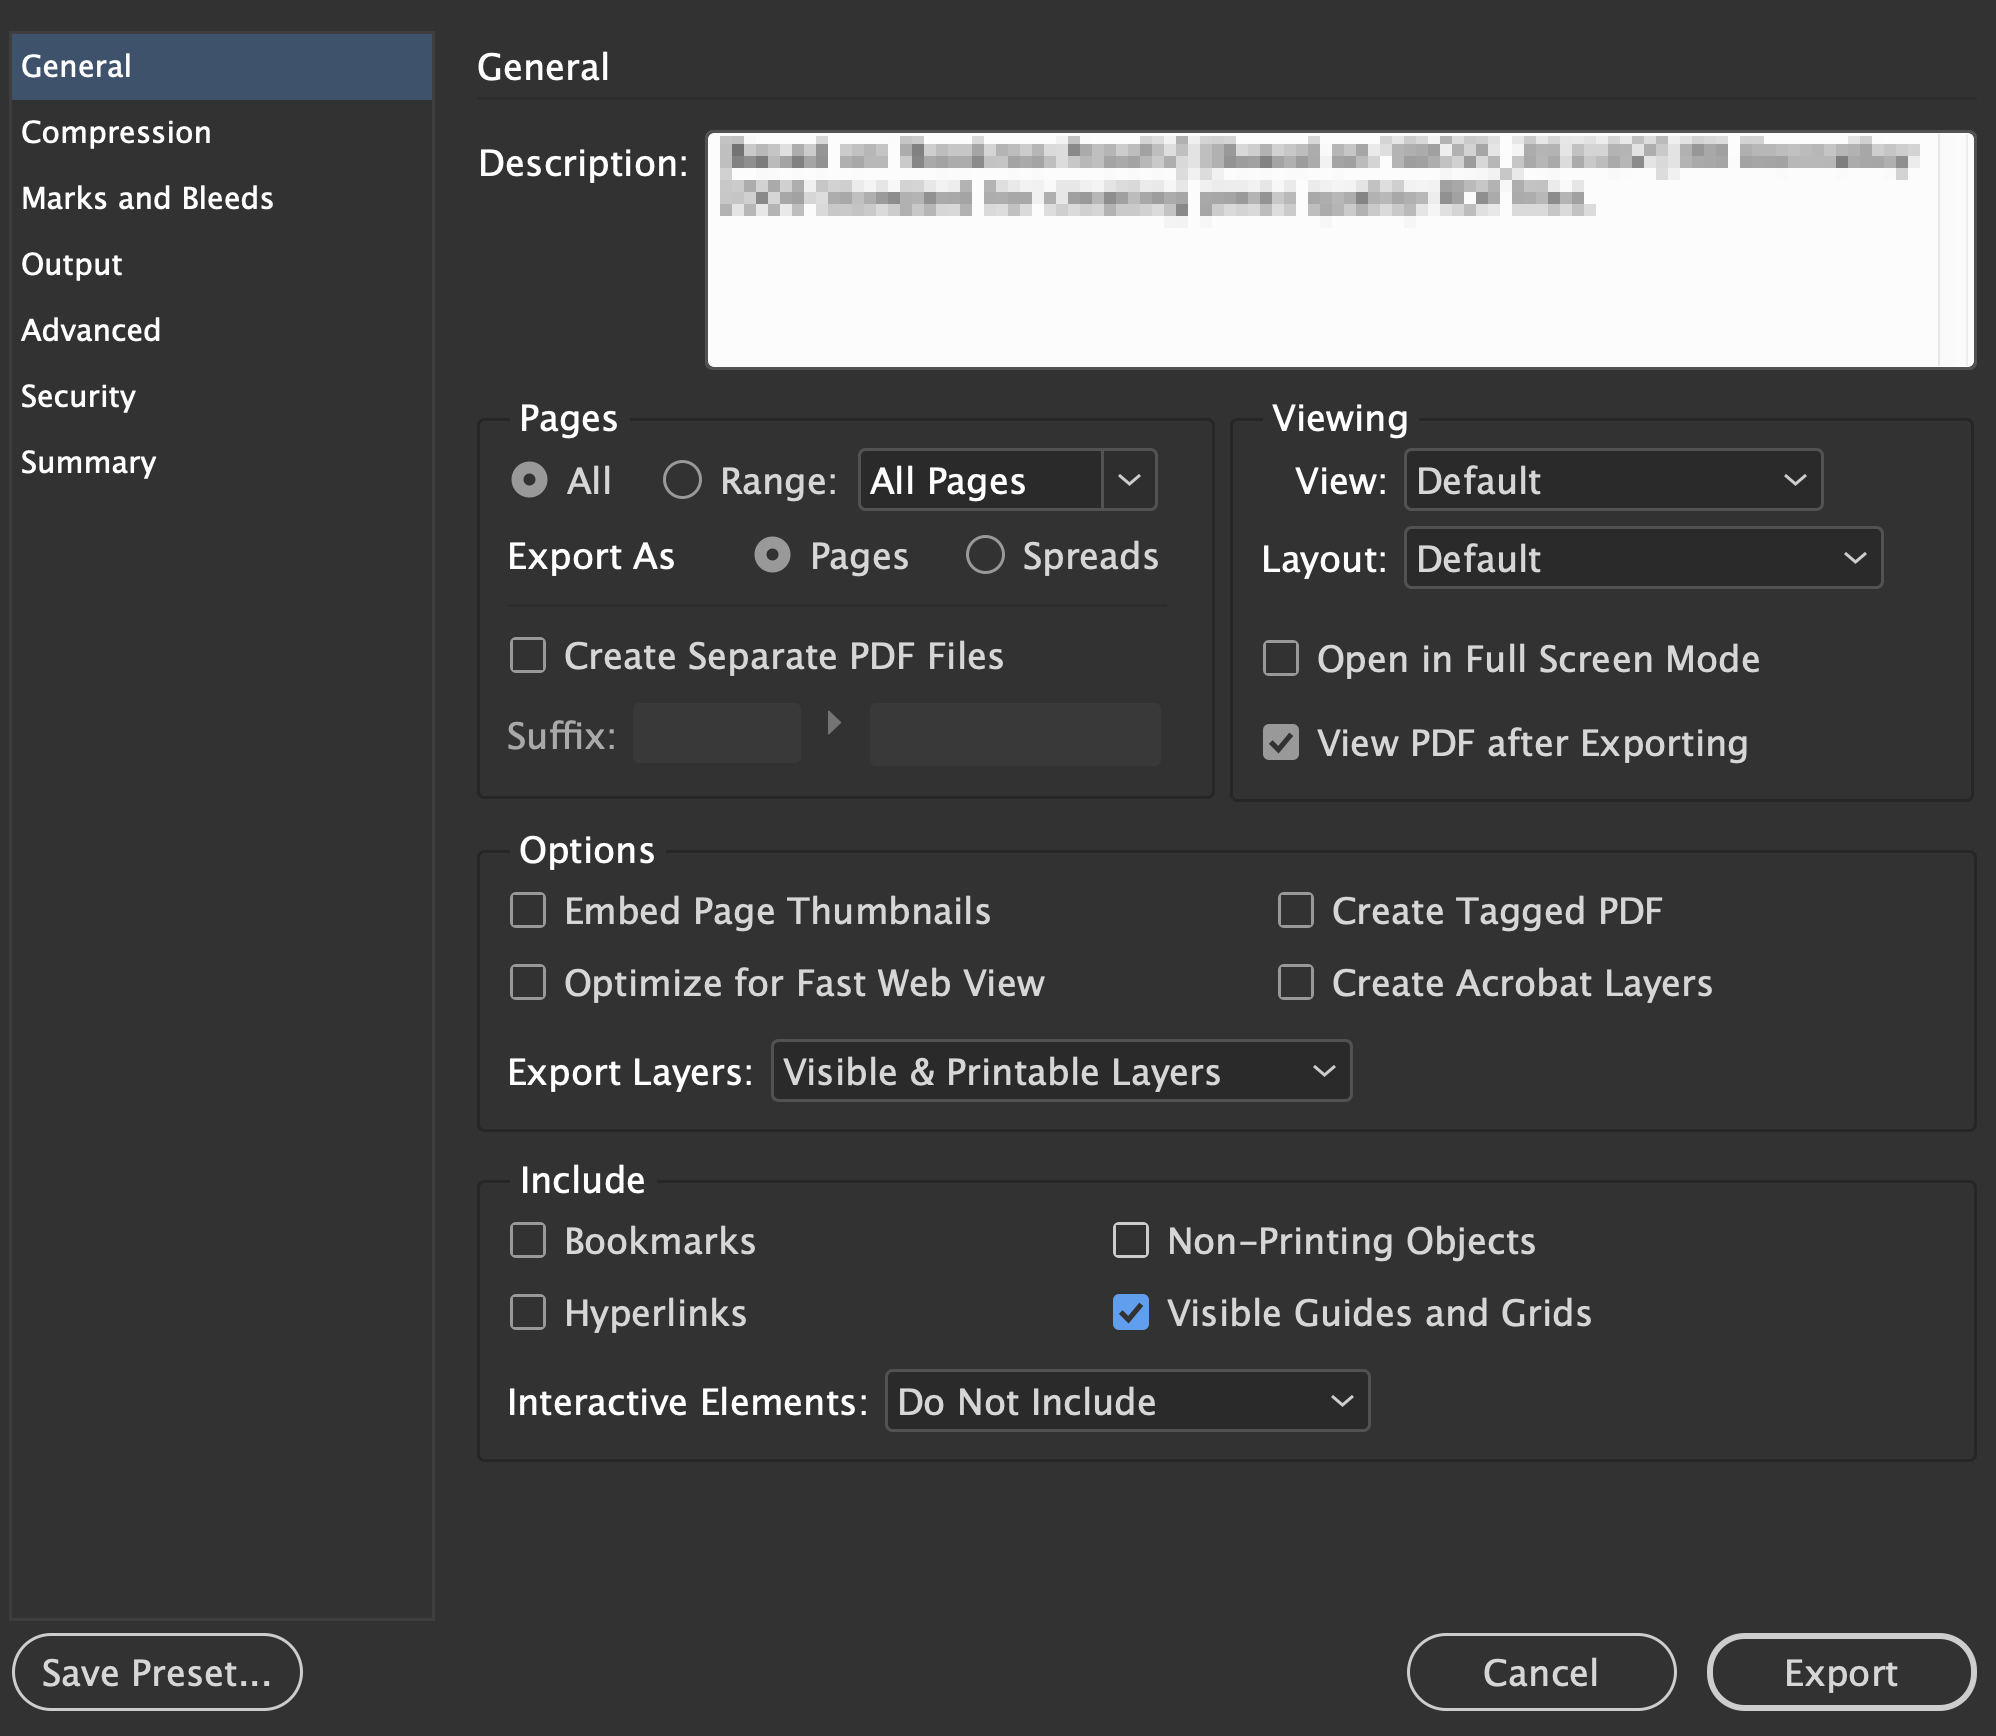The width and height of the screenshot is (1996, 1736).
Task: Open the page Range dropdown showing All Pages
Action: 1128,480
